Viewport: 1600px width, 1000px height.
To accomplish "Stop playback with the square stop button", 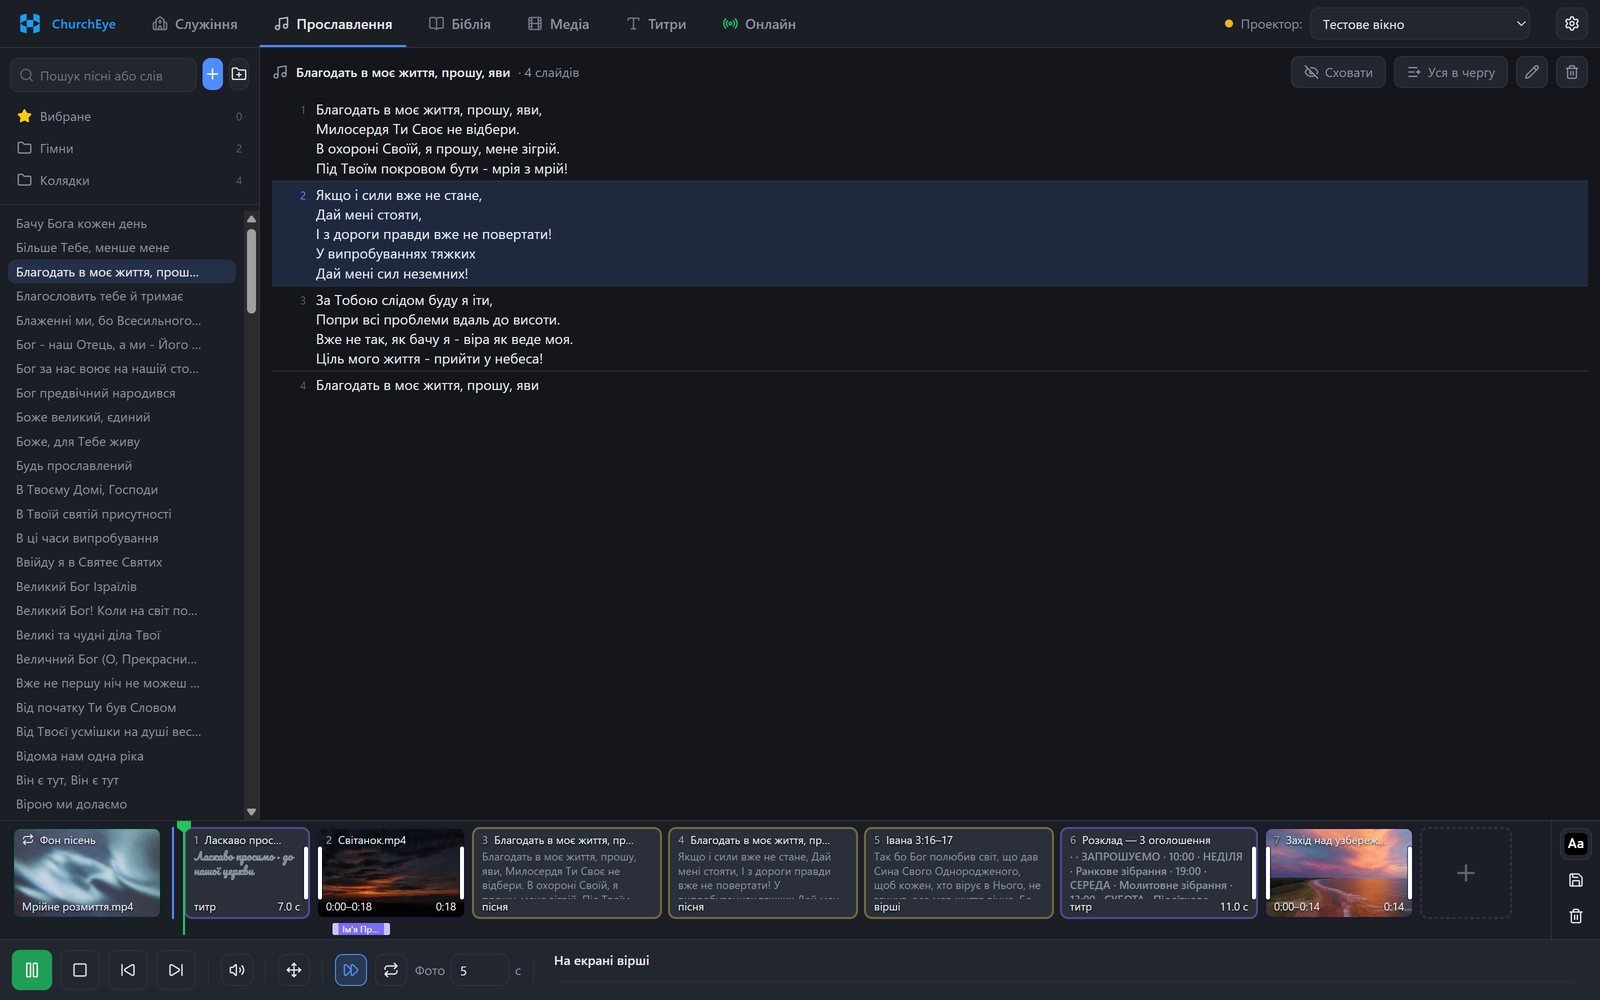I will pyautogui.click(x=80, y=970).
